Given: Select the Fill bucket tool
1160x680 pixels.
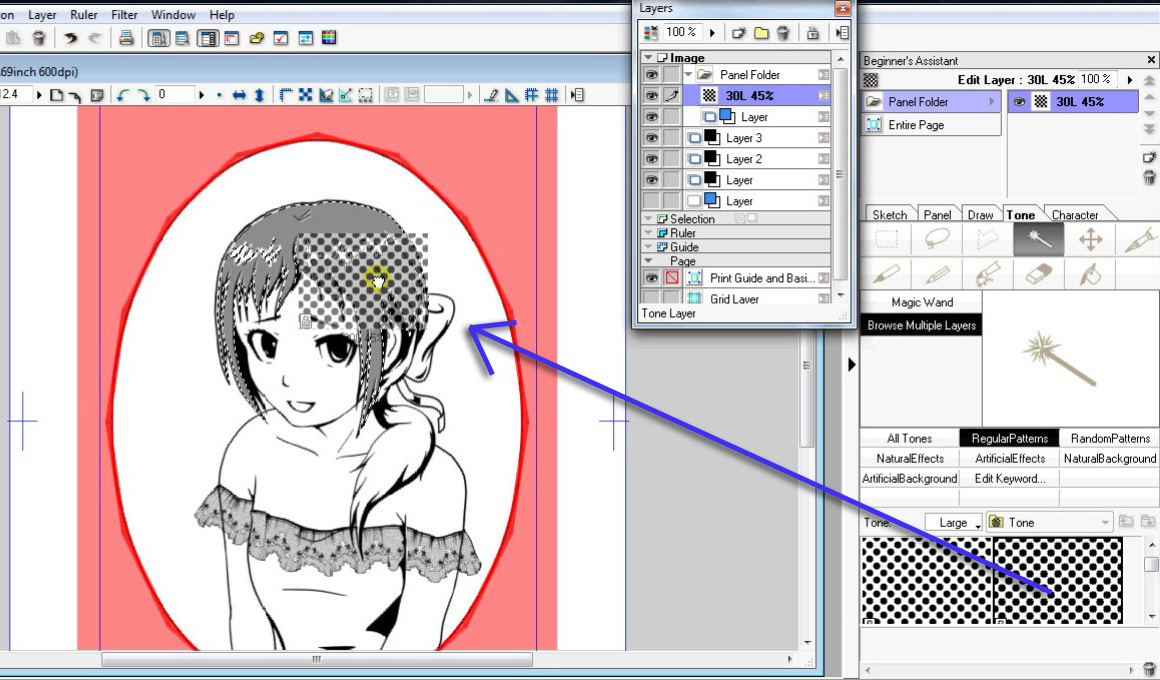Looking at the screenshot, I should (1090, 275).
